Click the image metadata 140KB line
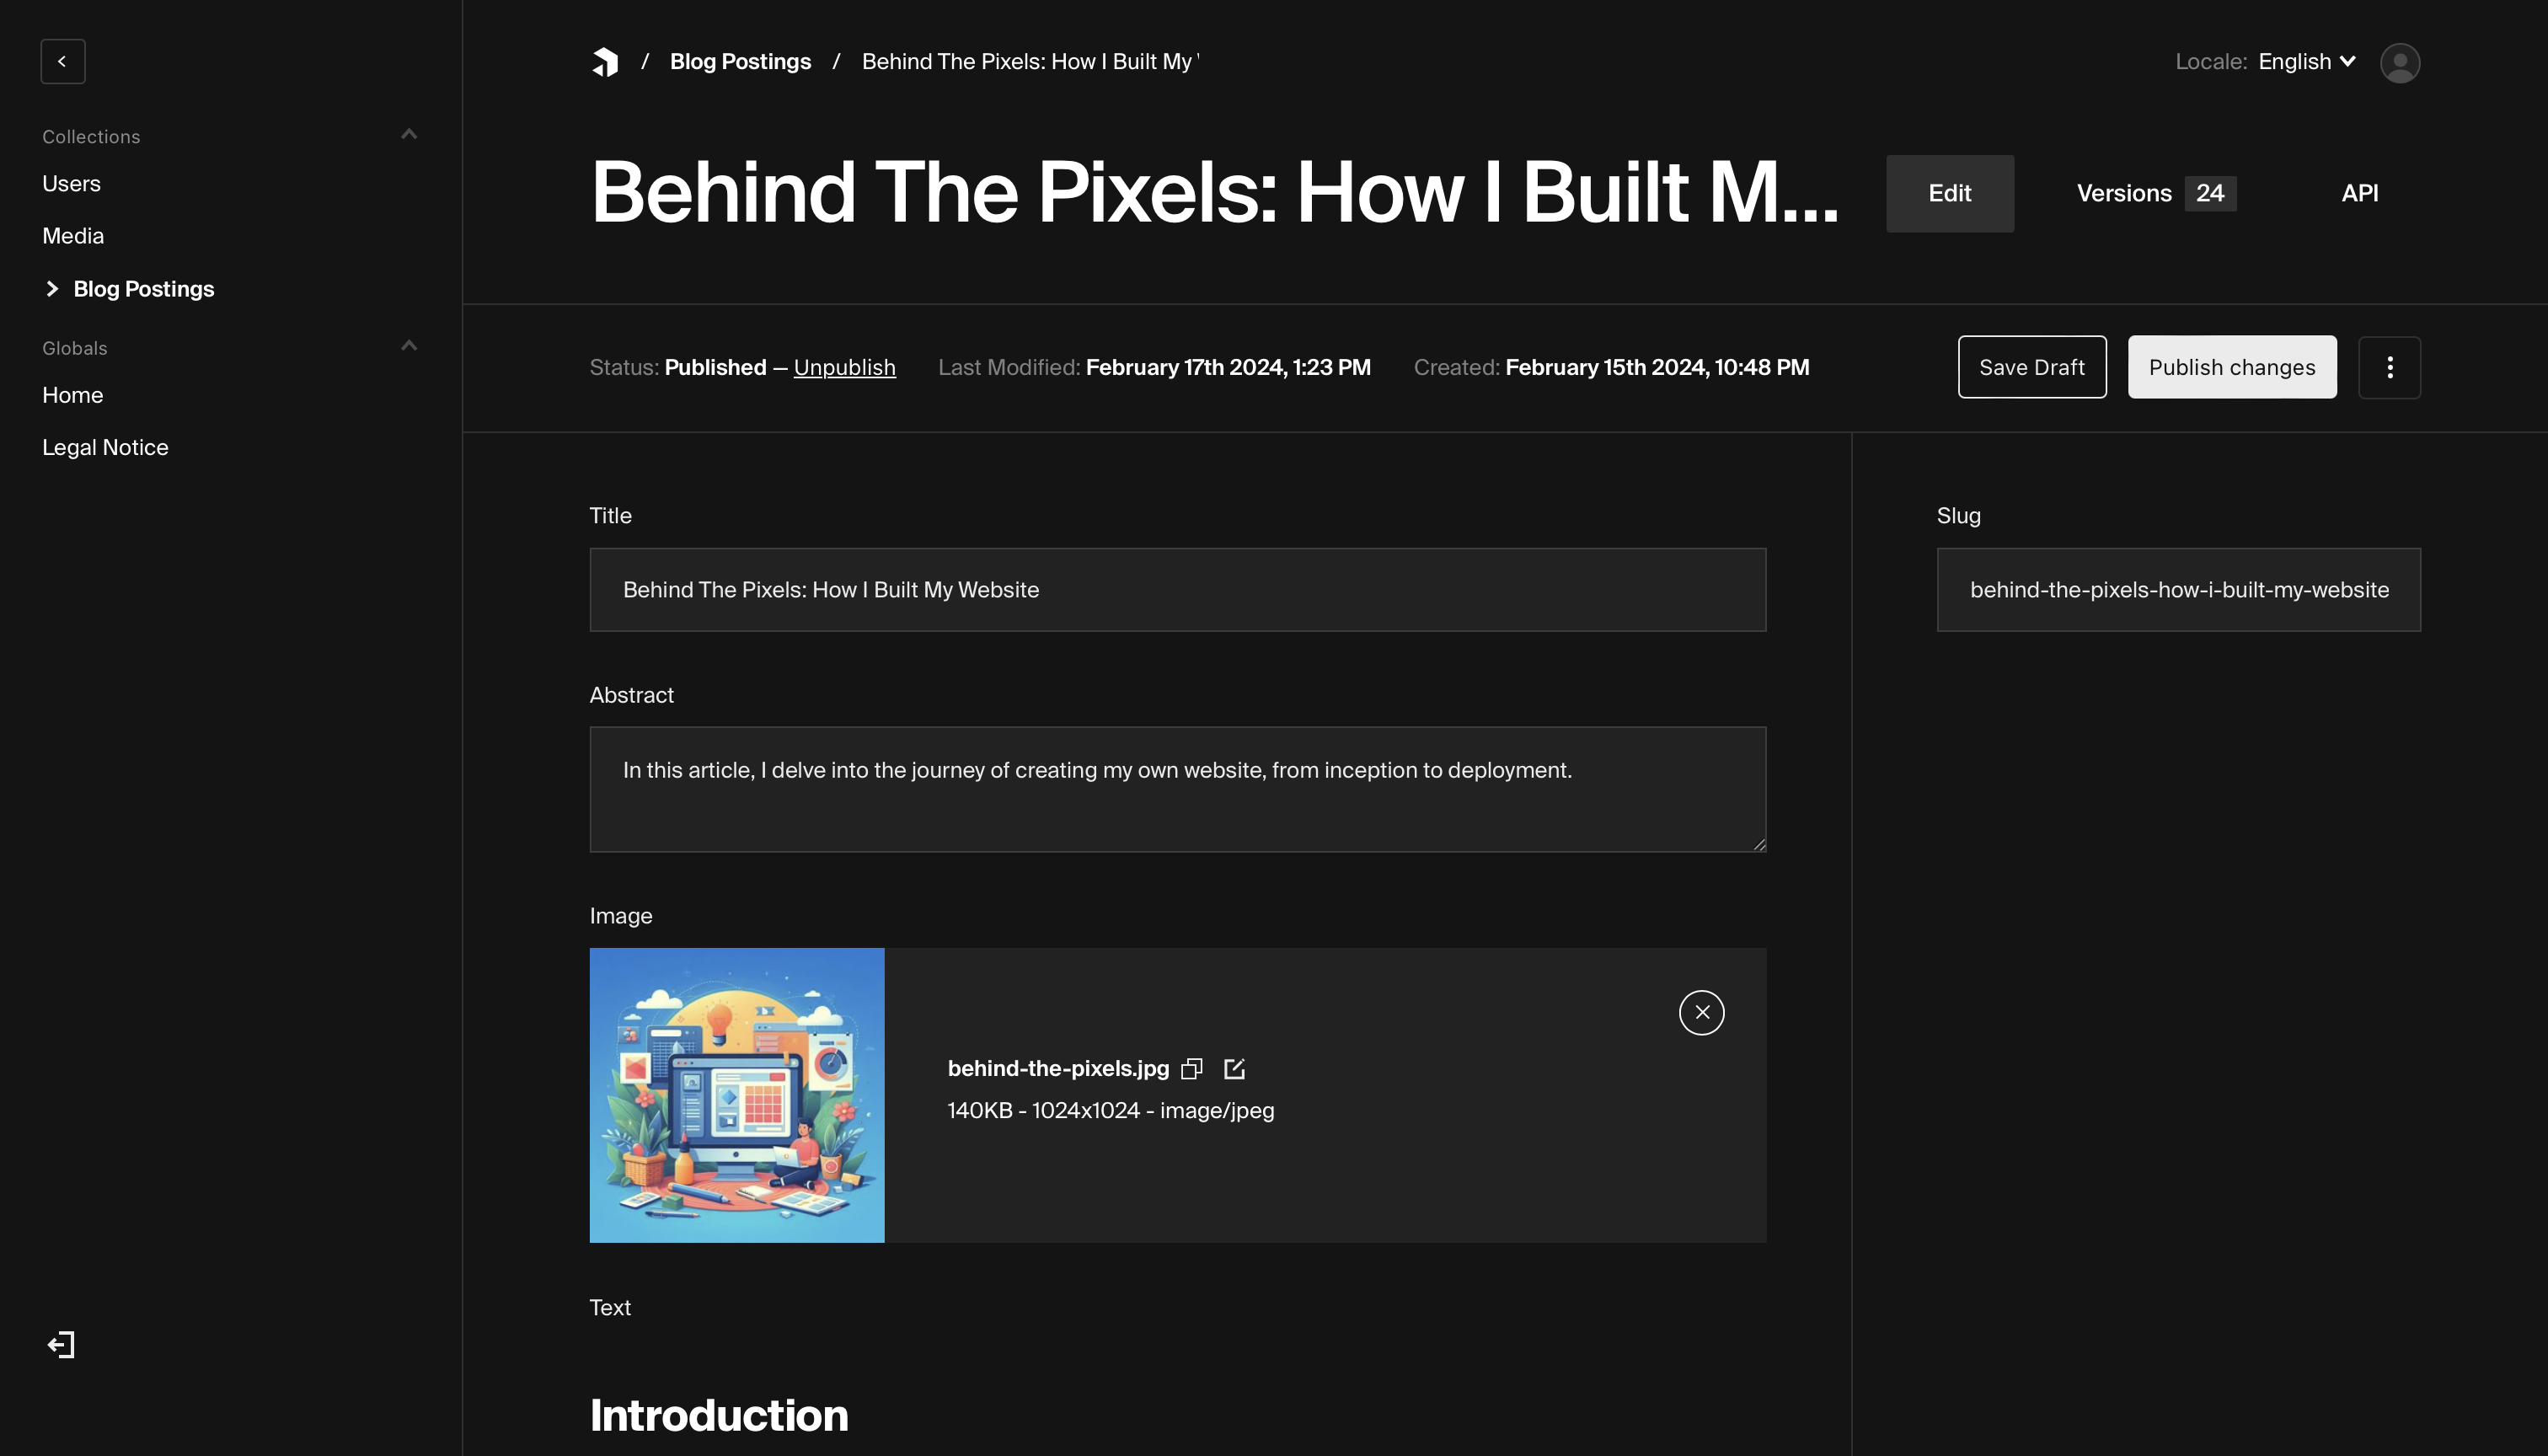The height and width of the screenshot is (1456, 2548). coord(1110,1110)
